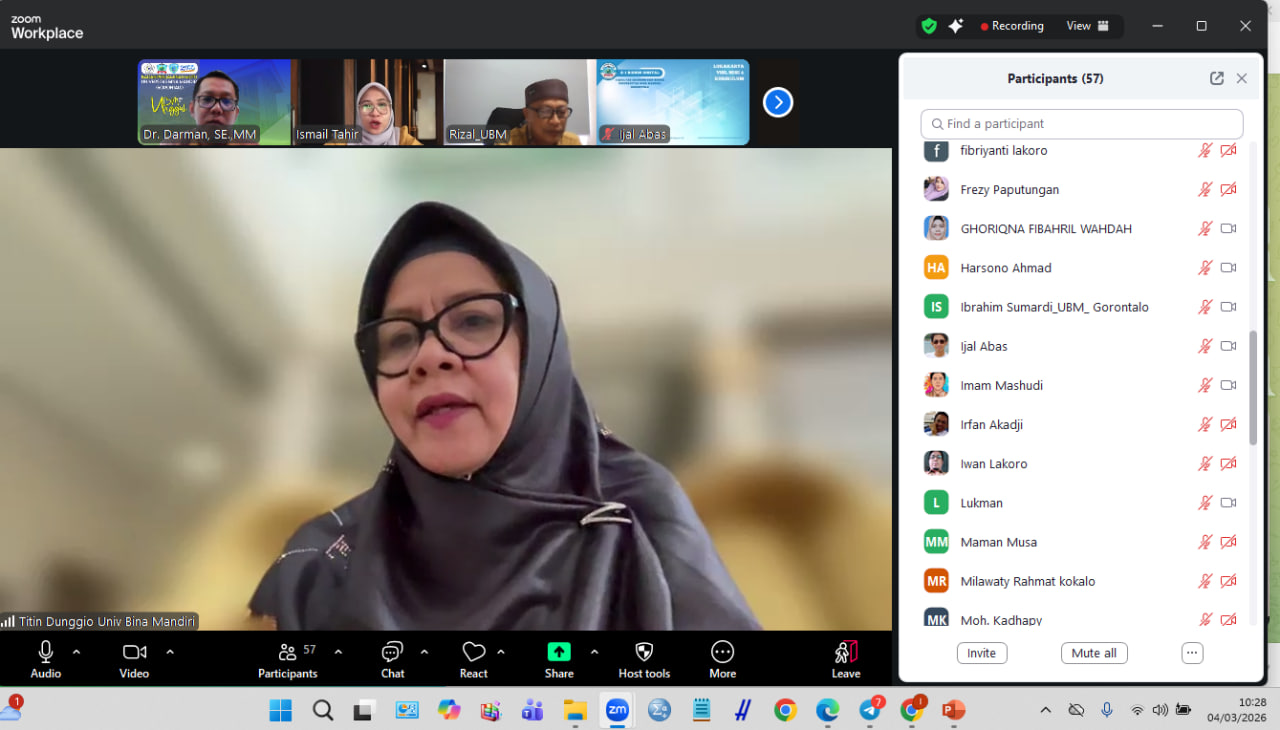Toggle the Audio microphone mute

pyautogui.click(x=46, y=652)
